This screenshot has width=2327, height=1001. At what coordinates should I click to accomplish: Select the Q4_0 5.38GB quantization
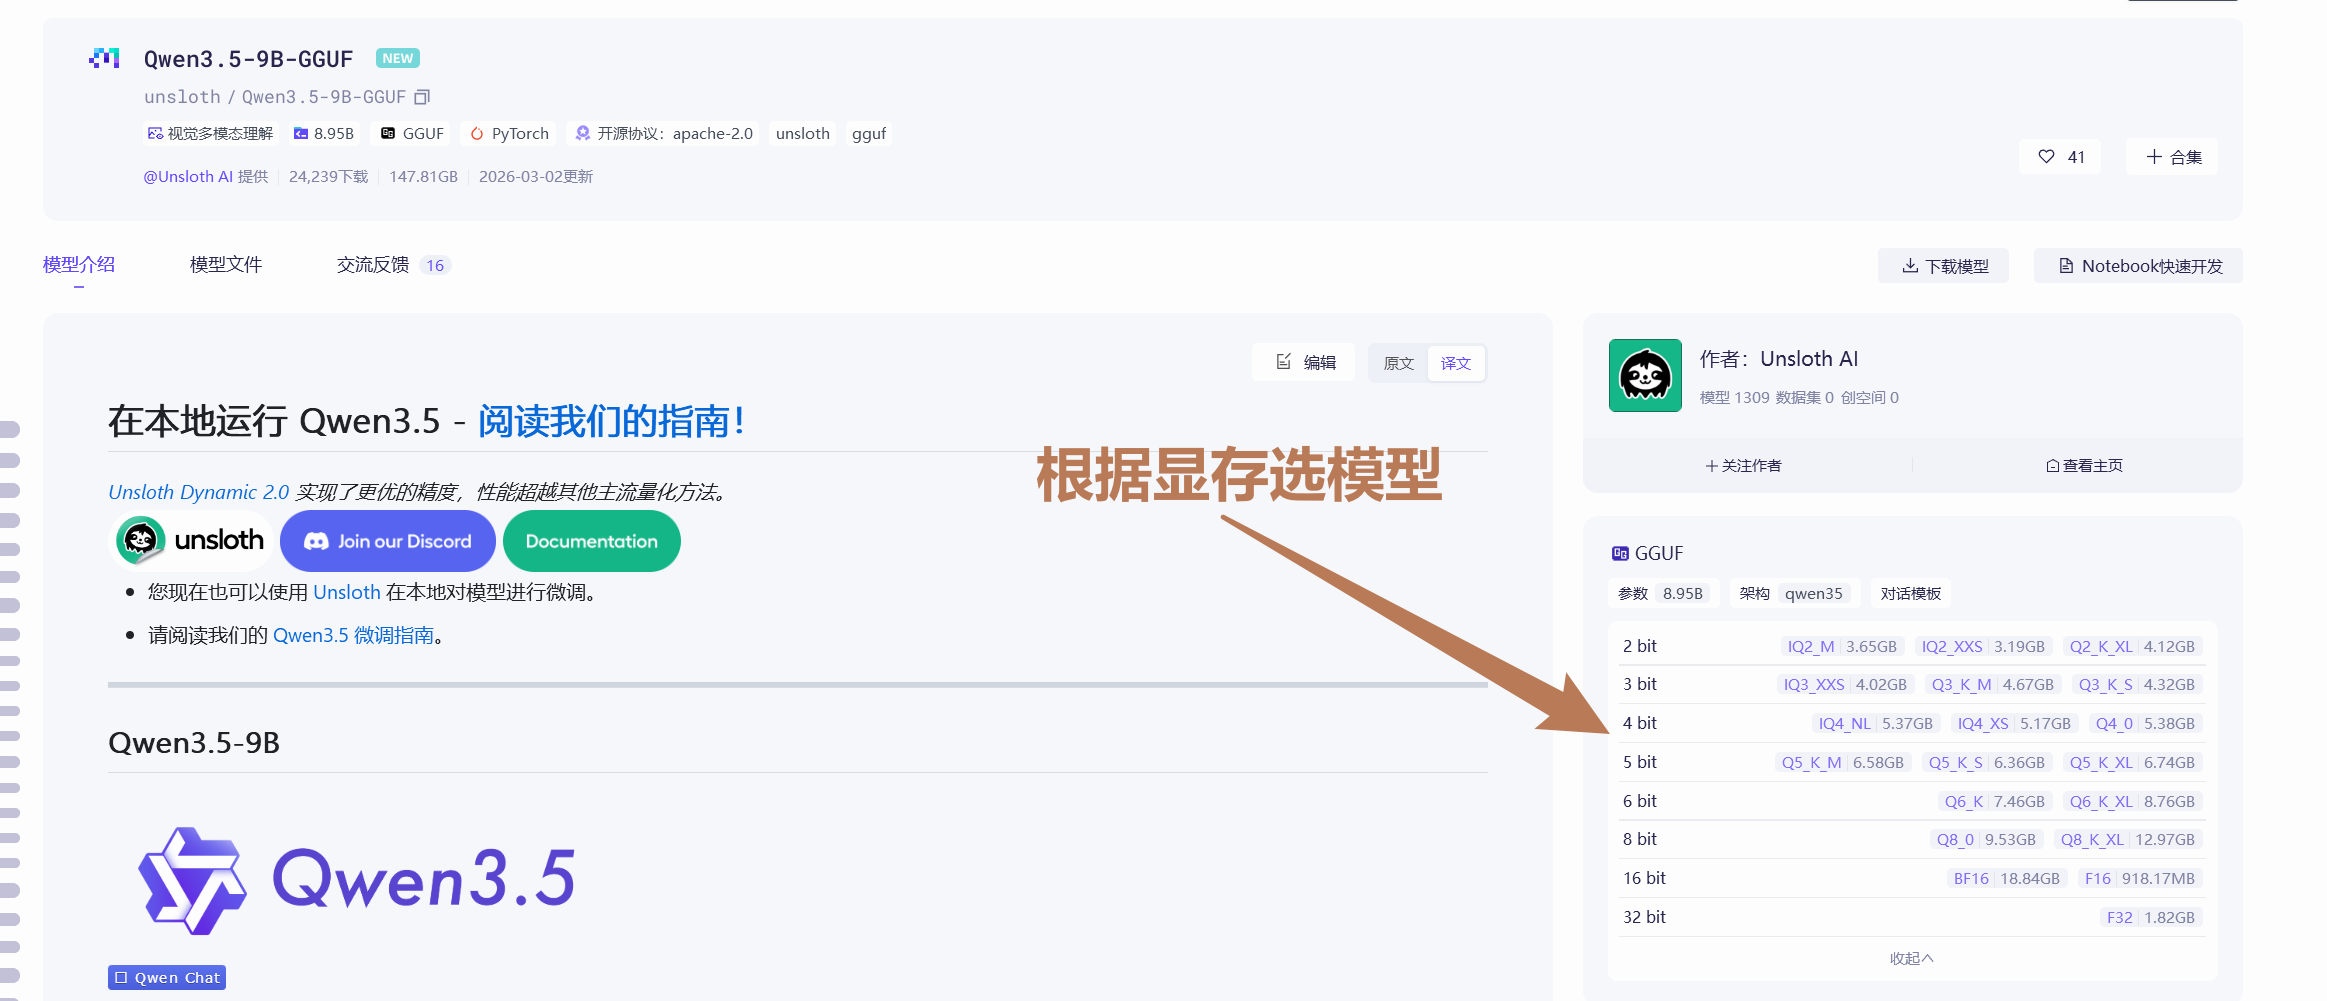tap(2145, 724)
